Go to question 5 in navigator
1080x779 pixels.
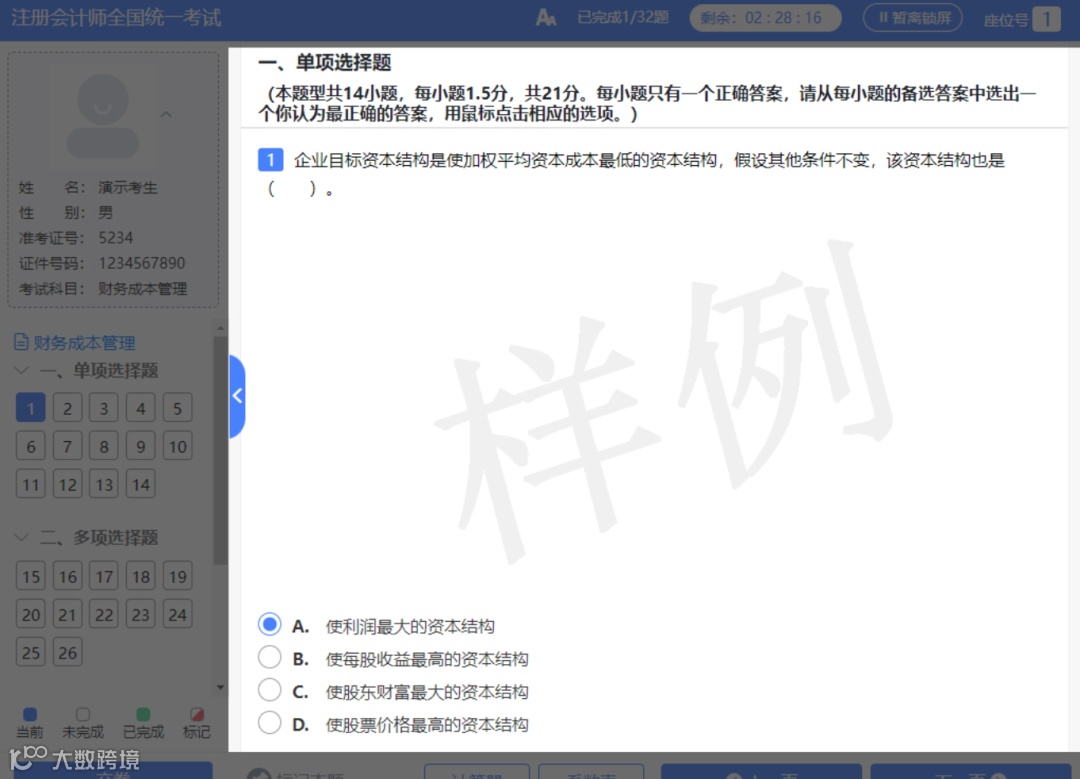click(x=178, y=408)
